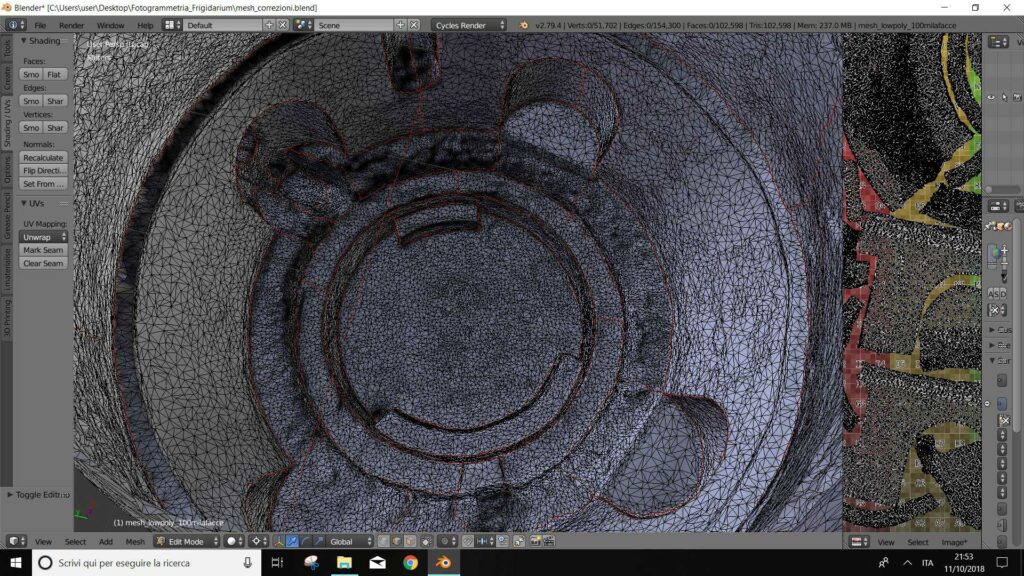Screen dimensions: 1024x576
Task: Open Outliner editor type selector
Action: 999,42
